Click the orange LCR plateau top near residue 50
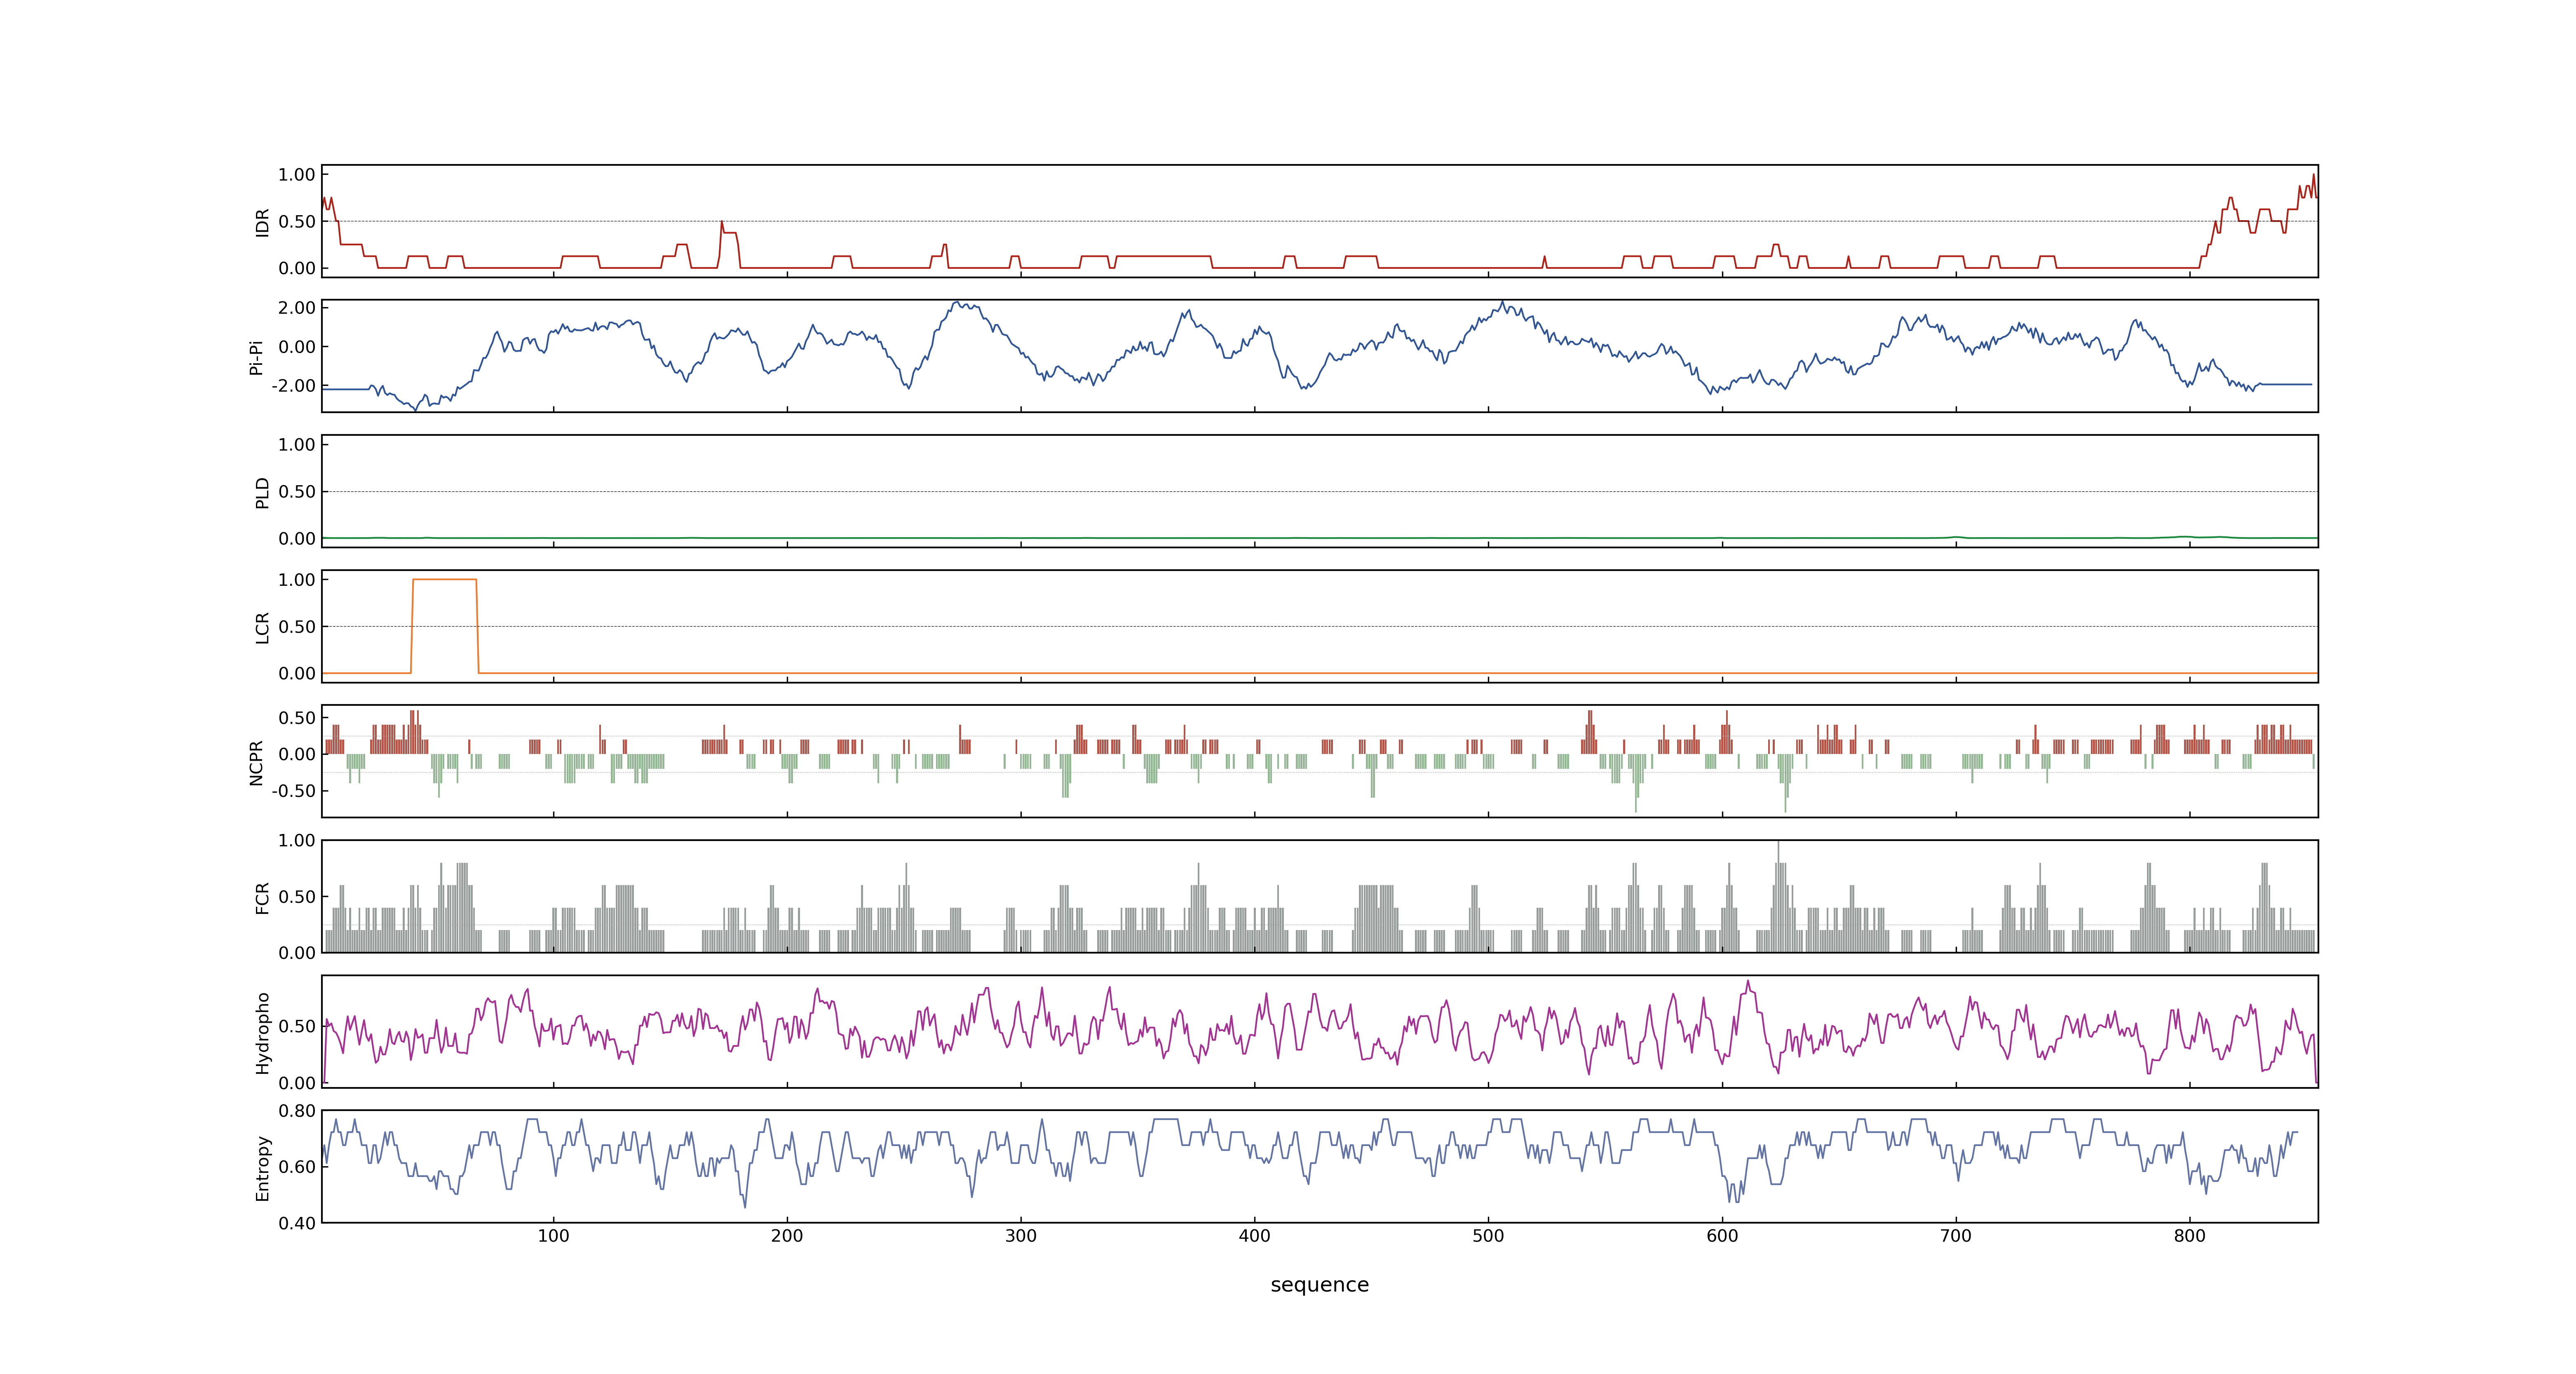The height and width of the screenshot is (1374, 2576). [x=445, y=580]
